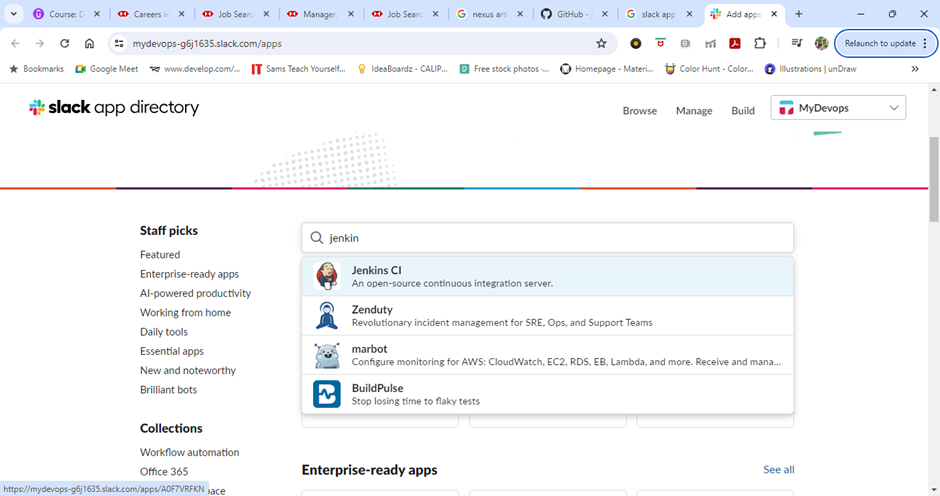Open the site information icon in address bar
Image resolution: width=940 pixels, height=496 pixels.
[119, 43]
